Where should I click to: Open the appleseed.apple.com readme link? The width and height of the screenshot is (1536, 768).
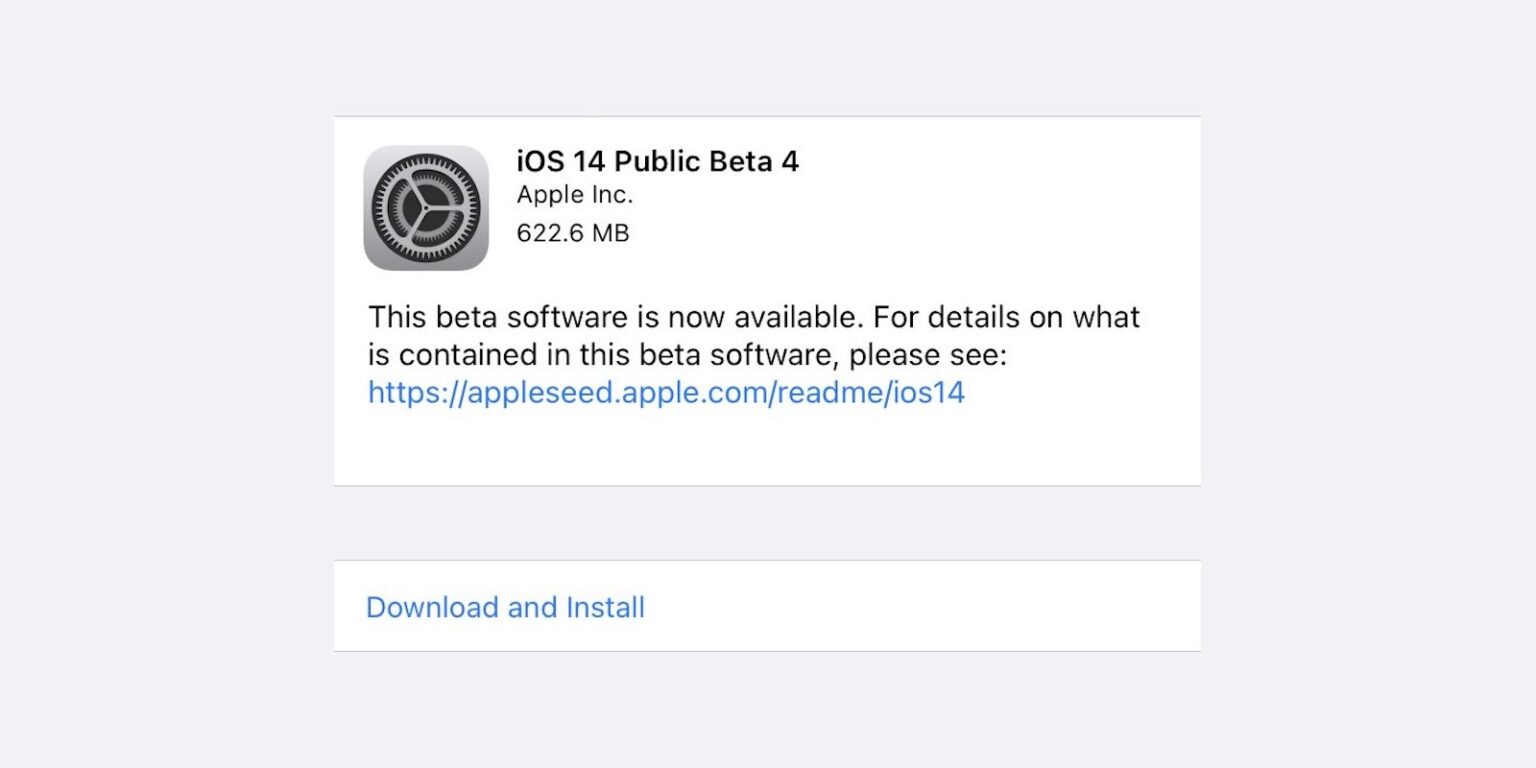click(x=666, y=392)
